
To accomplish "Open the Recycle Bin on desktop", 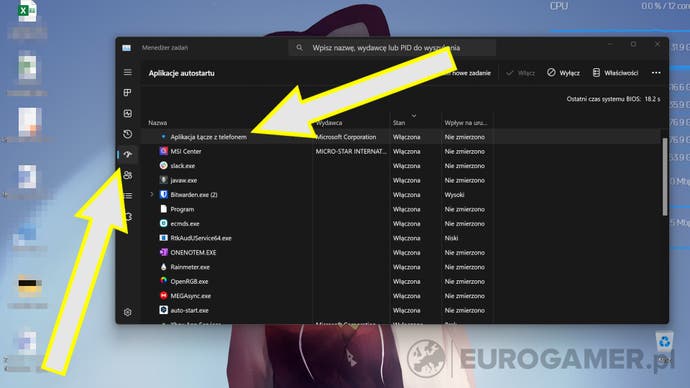I will (664, 342).
